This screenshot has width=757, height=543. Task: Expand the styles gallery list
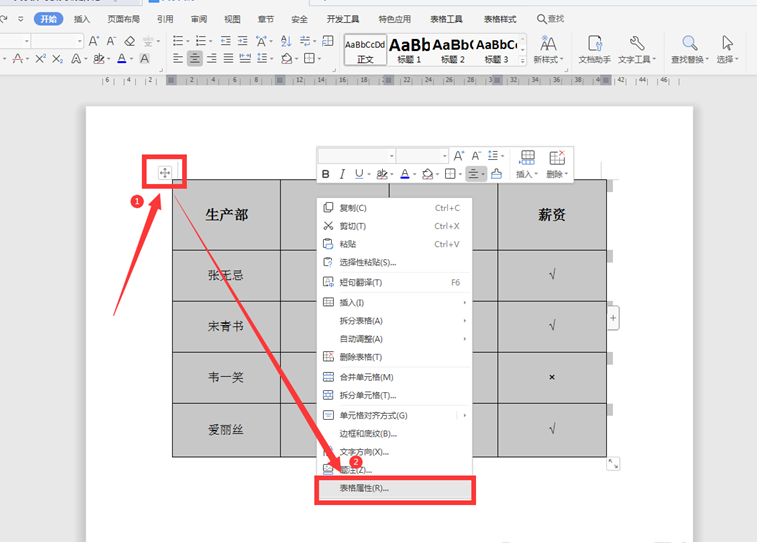522,61
